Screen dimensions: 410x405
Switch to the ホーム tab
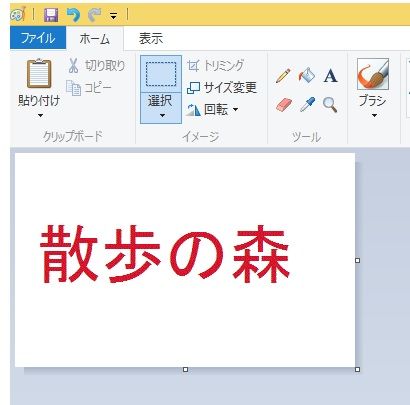point(95,39)
